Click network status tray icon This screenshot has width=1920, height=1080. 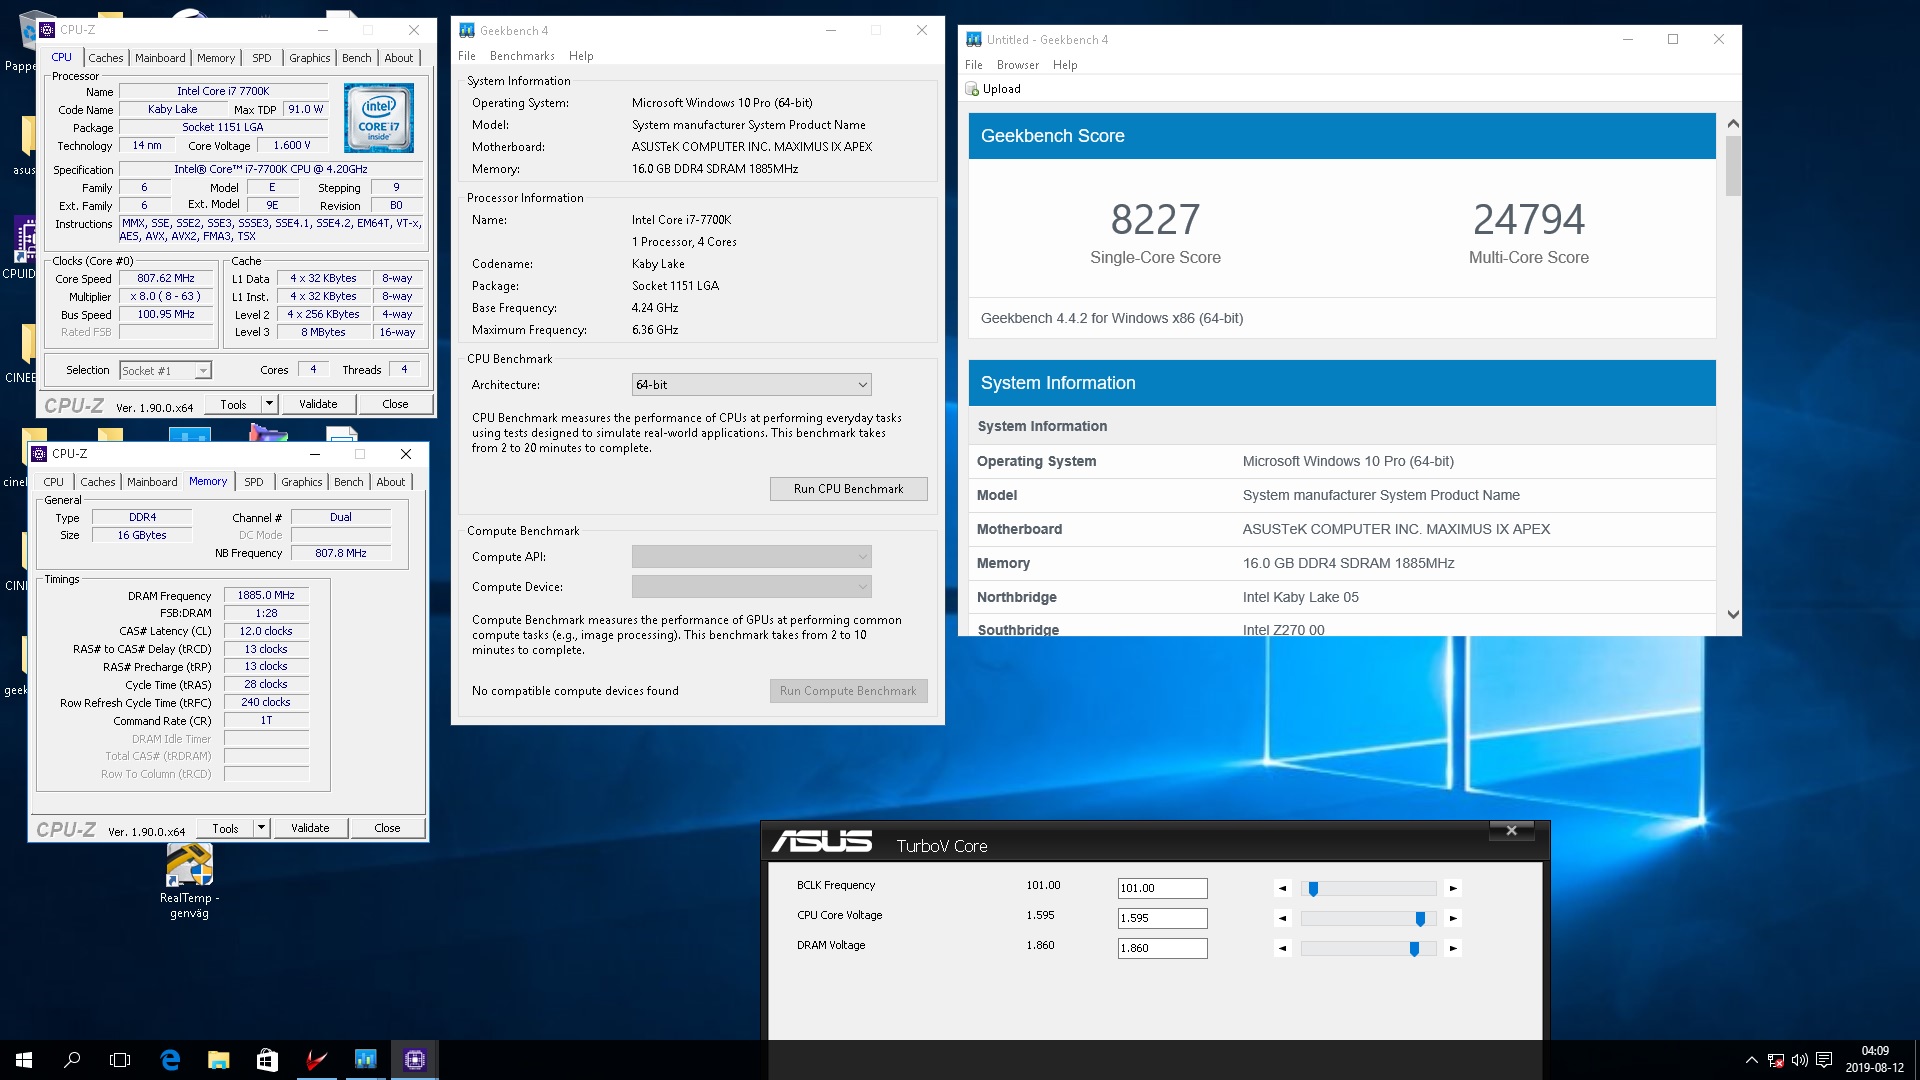(x=1775, y=1060)
